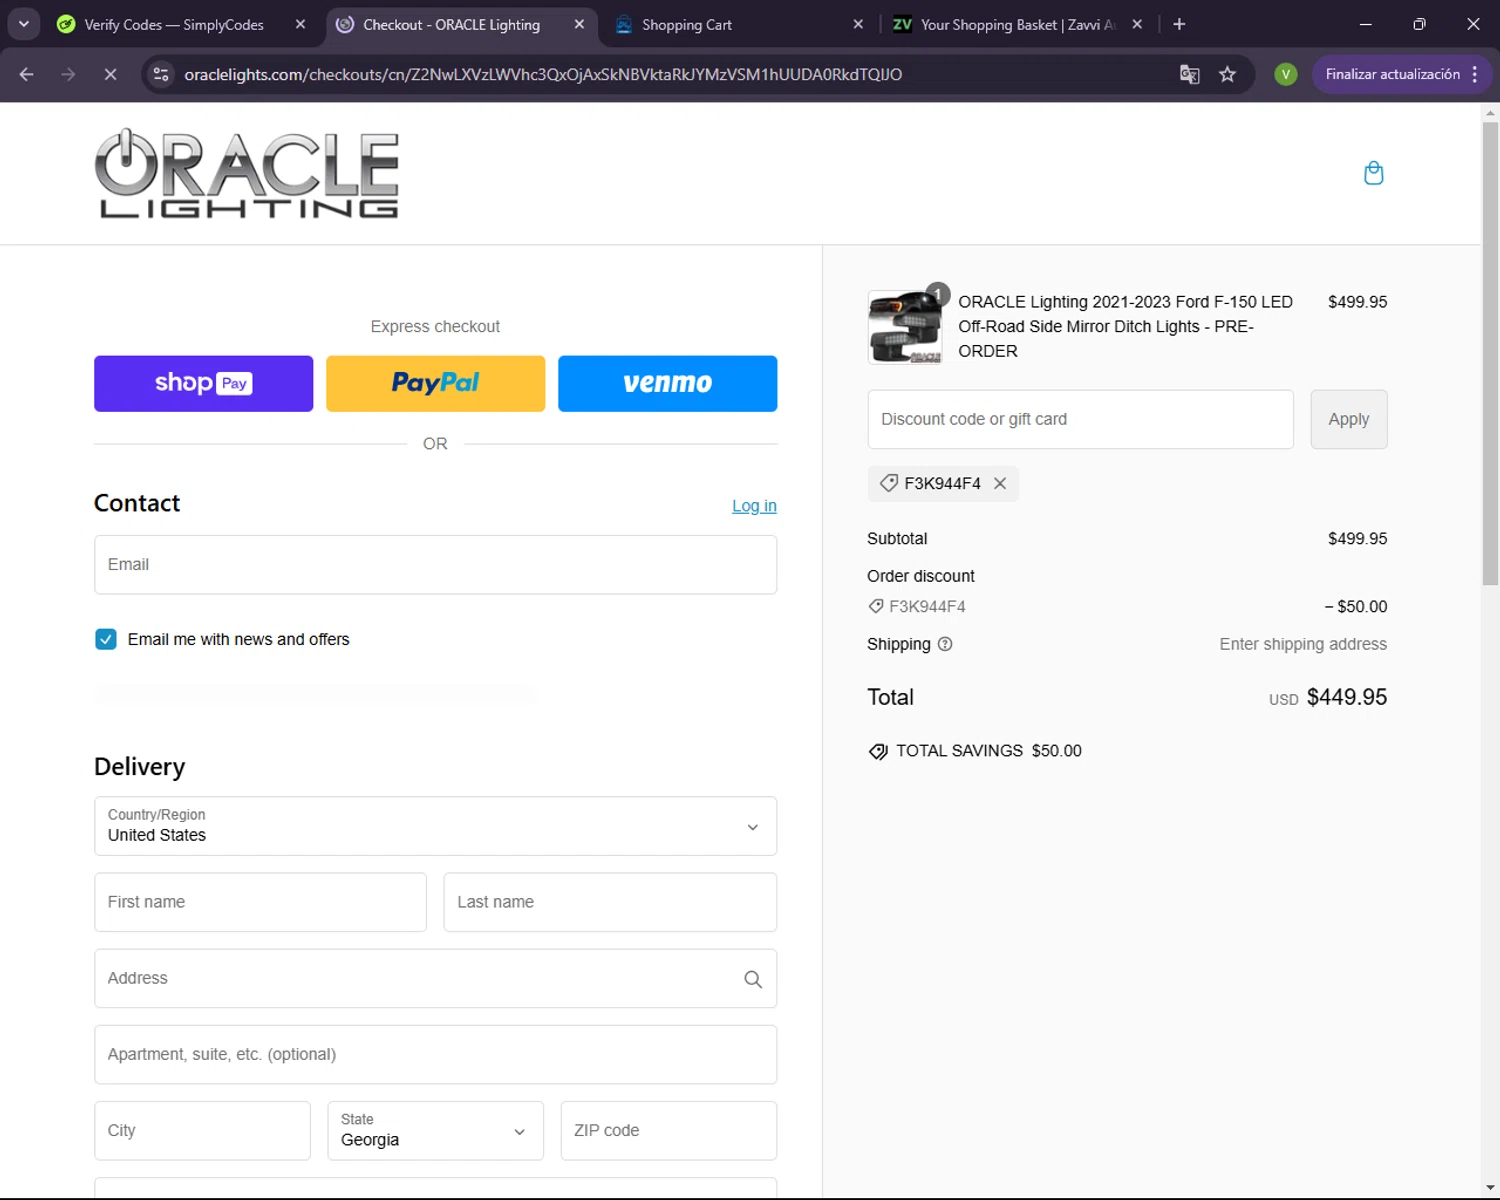Click Enter shipping address text
Image resolution: width=1500 pixels, height=1200 pixels.
(x=1303, y=644)
